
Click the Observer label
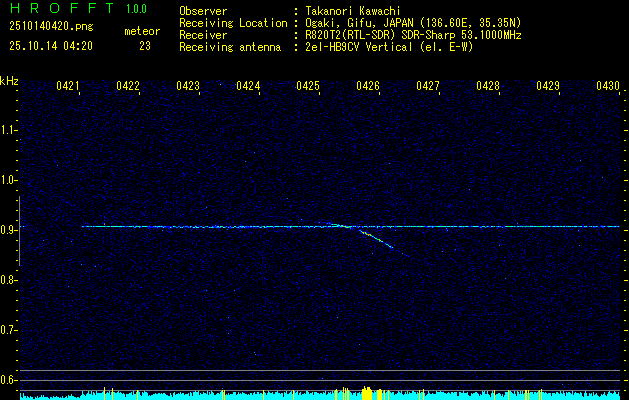point(203,11)
